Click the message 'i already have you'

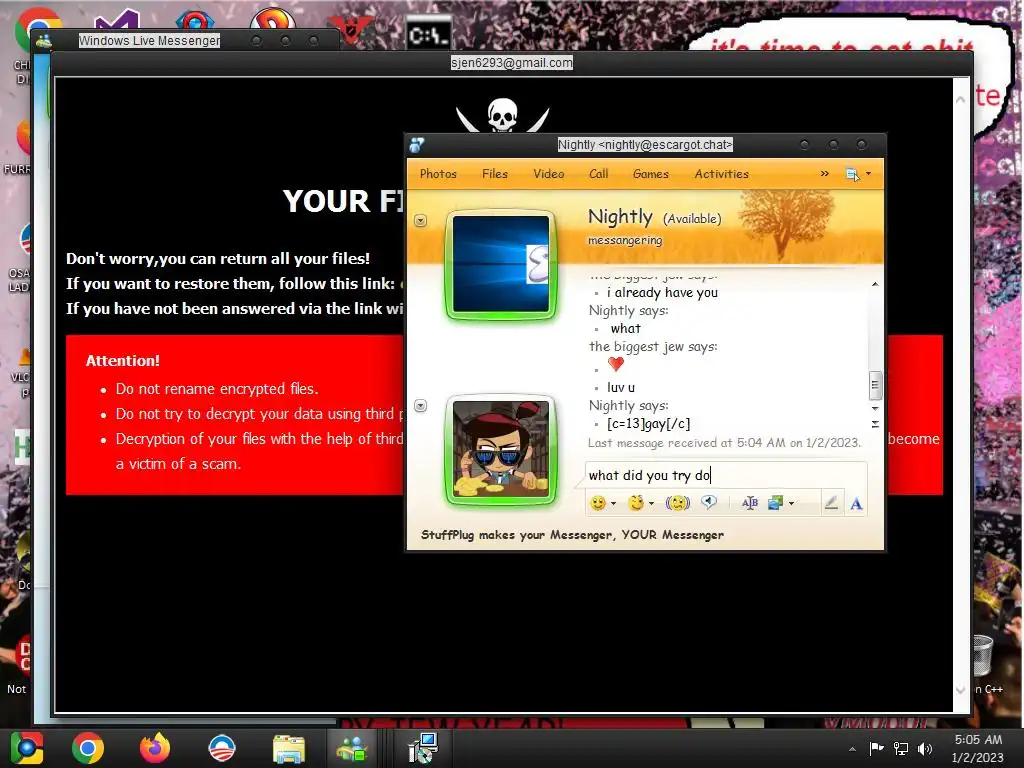(662, 293)
